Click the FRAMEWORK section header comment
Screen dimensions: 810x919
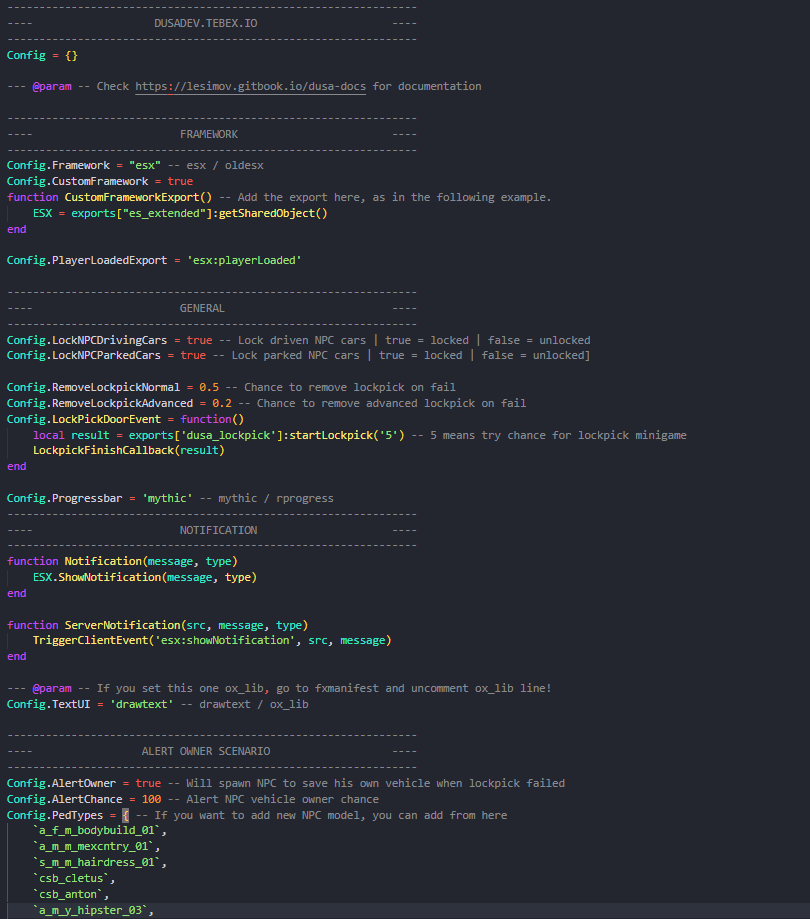(x=209, y=134)
